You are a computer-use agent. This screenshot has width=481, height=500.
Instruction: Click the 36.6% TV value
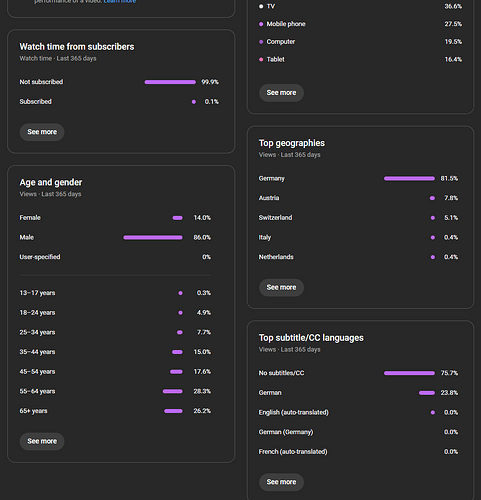(x=453, y=6)
